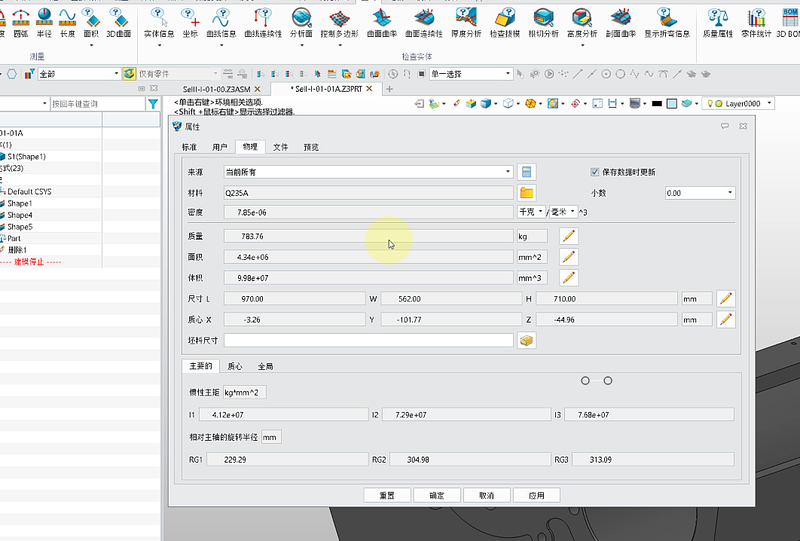
Task: Open the 来源 source dropdown
Action: [368, 172]
